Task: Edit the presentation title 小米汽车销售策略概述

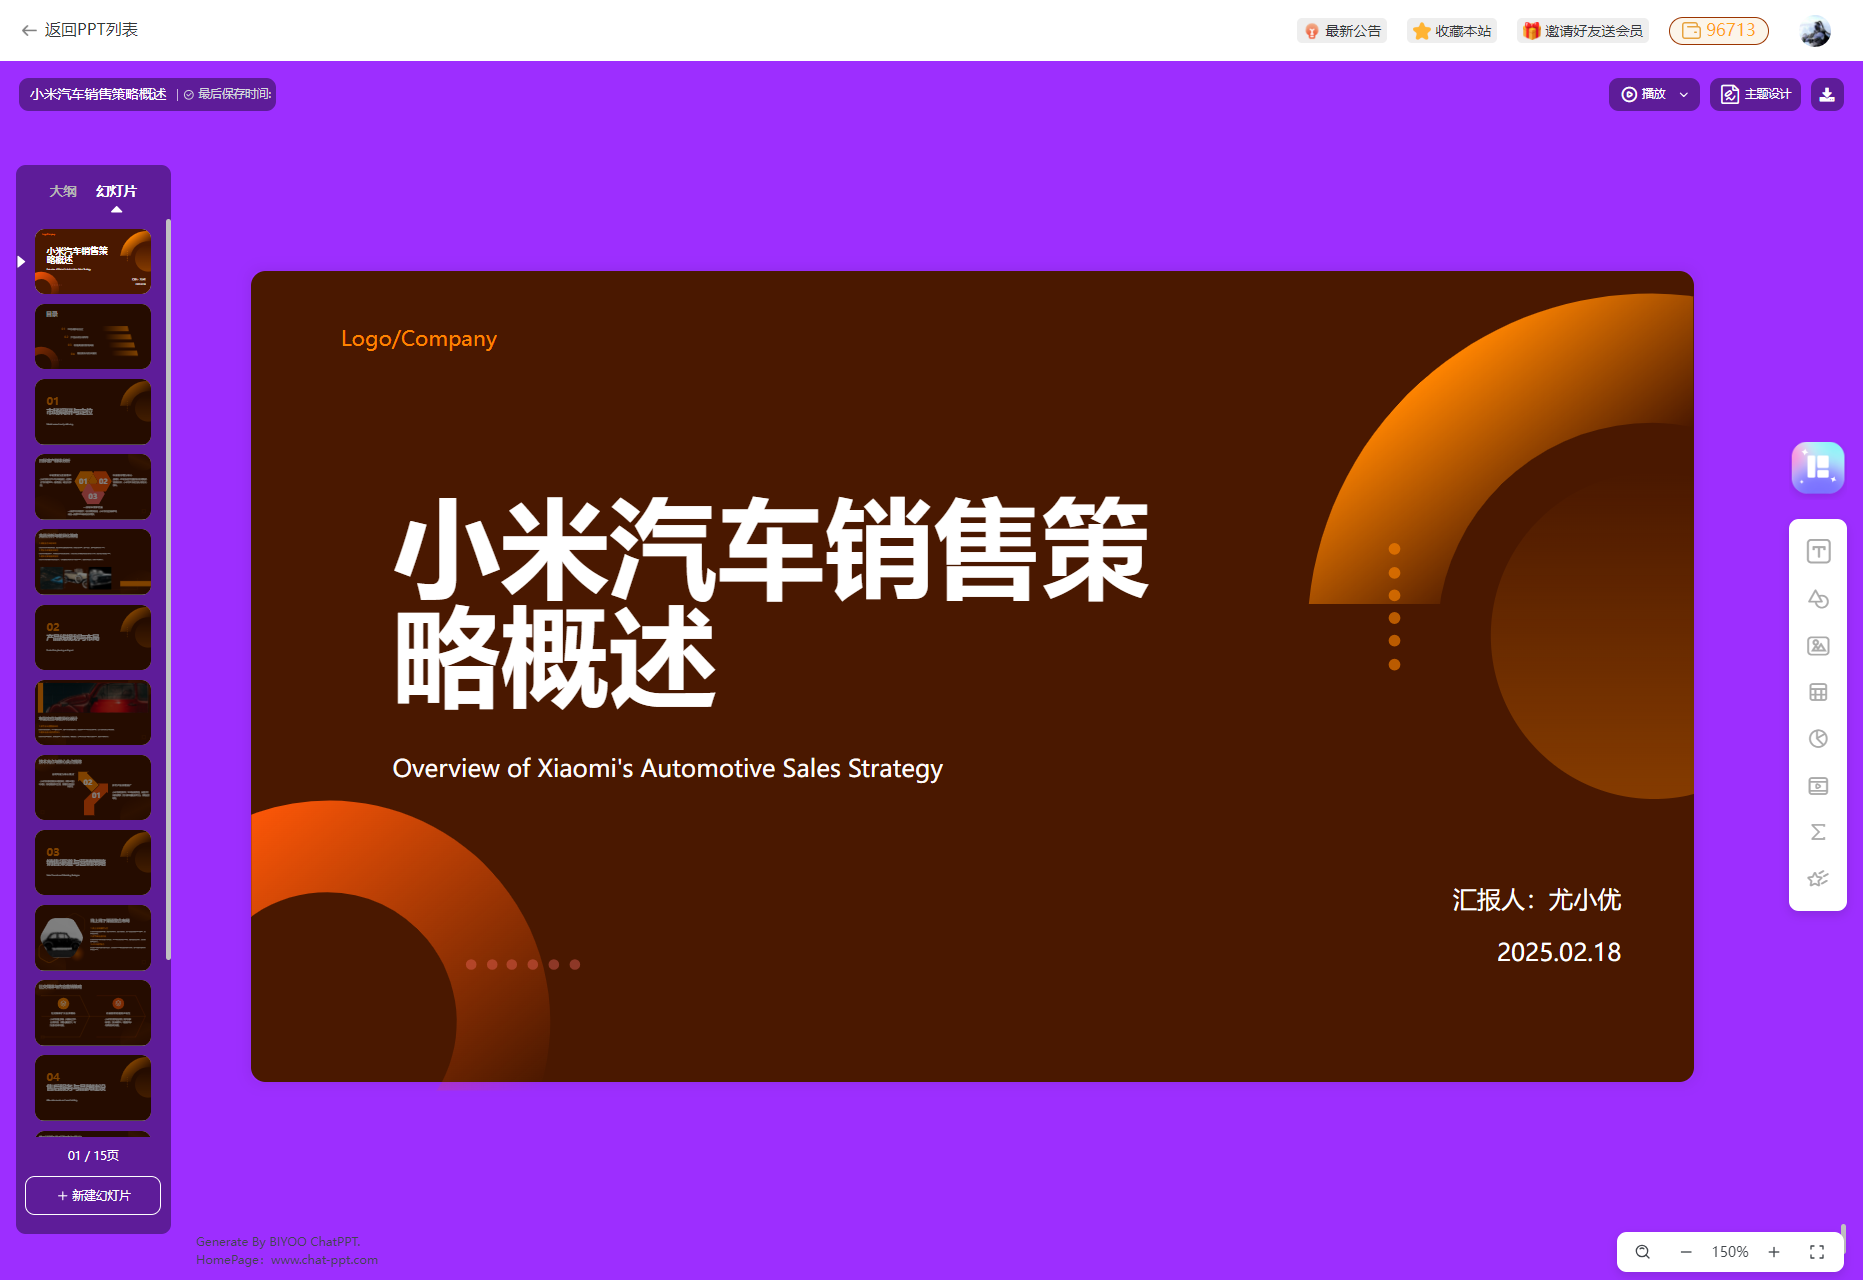Action: 98,94
